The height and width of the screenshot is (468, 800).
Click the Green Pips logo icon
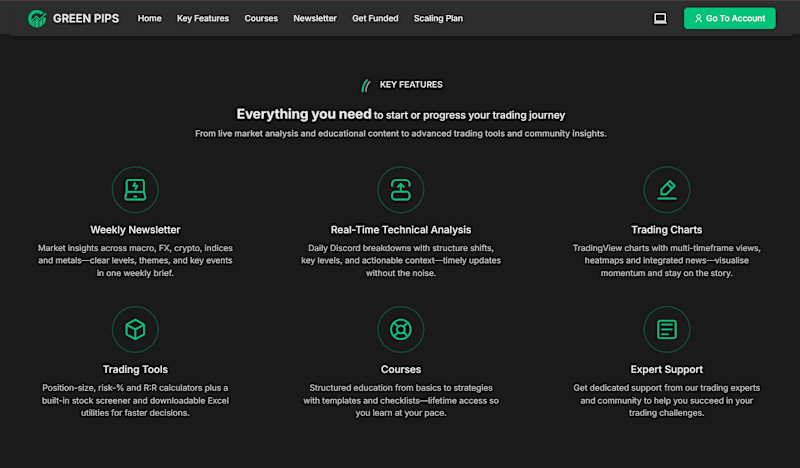[x=37, y=19]
